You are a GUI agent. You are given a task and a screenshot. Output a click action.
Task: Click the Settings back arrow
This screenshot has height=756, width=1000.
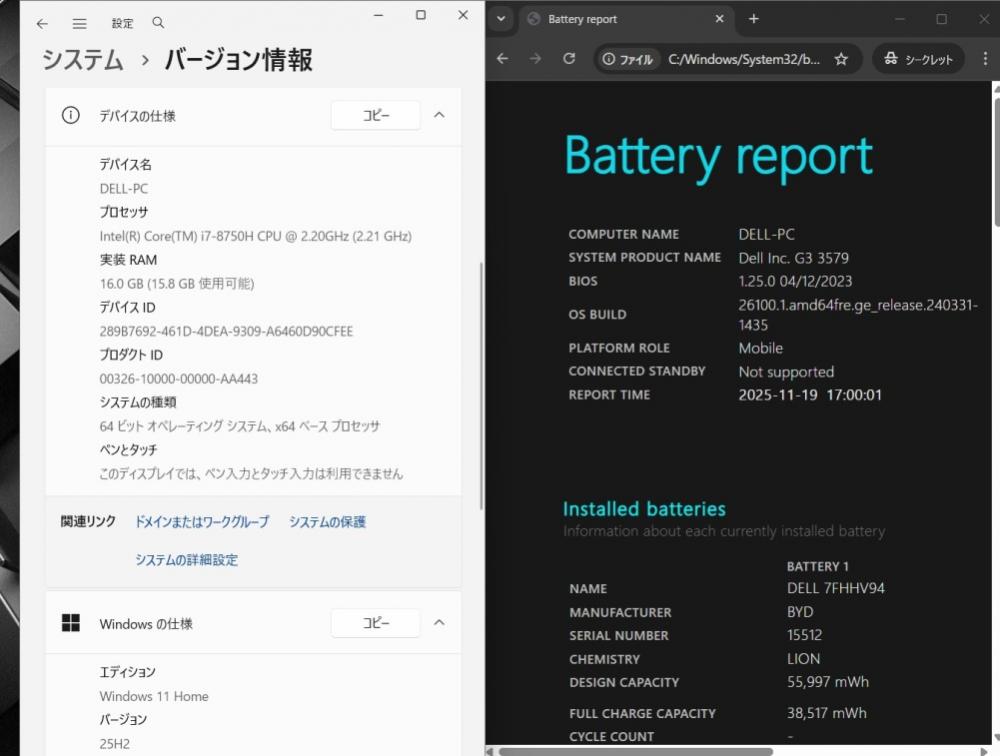pos(42,24)
